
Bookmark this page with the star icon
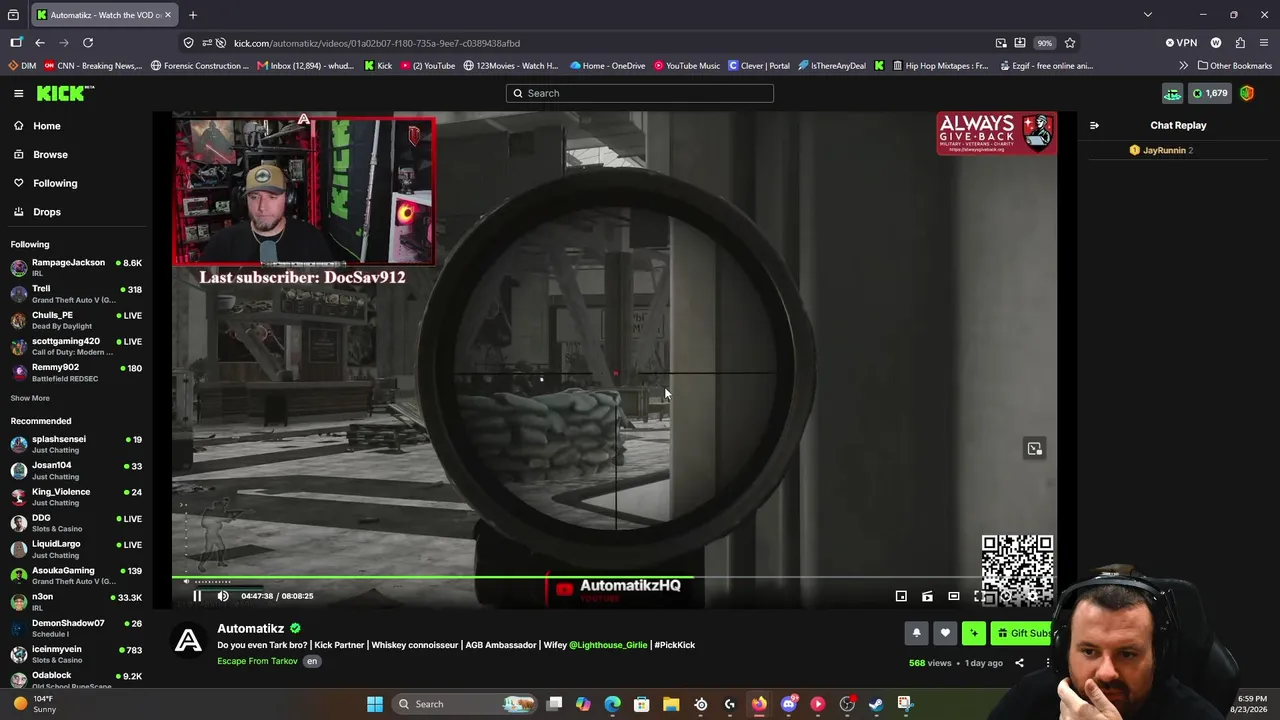pos(1070,43)
